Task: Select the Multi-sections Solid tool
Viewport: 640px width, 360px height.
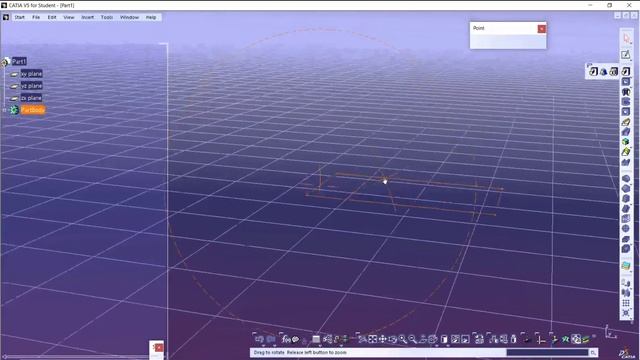Action: coord(626,152)
